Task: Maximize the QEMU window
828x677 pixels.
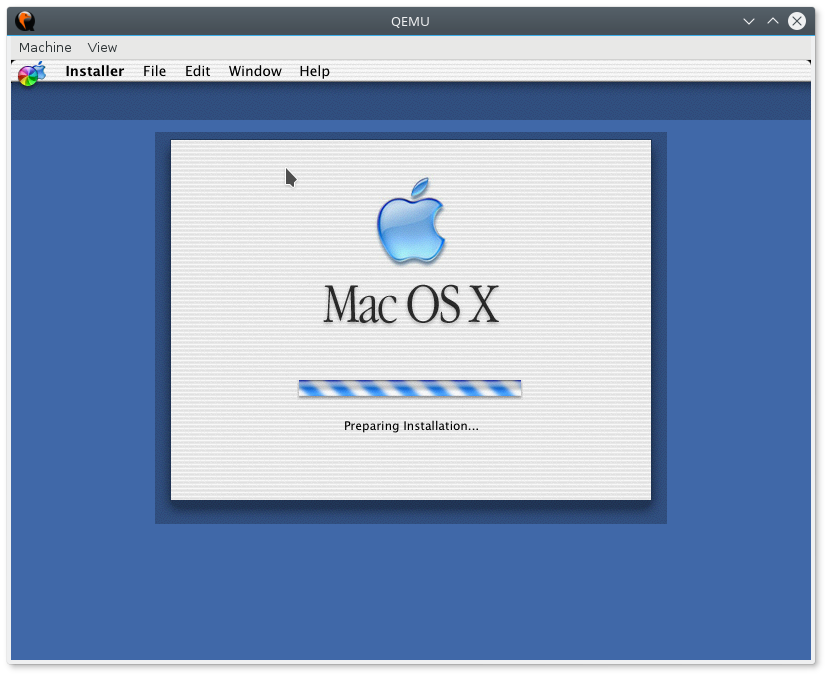Action: [773, 21]
